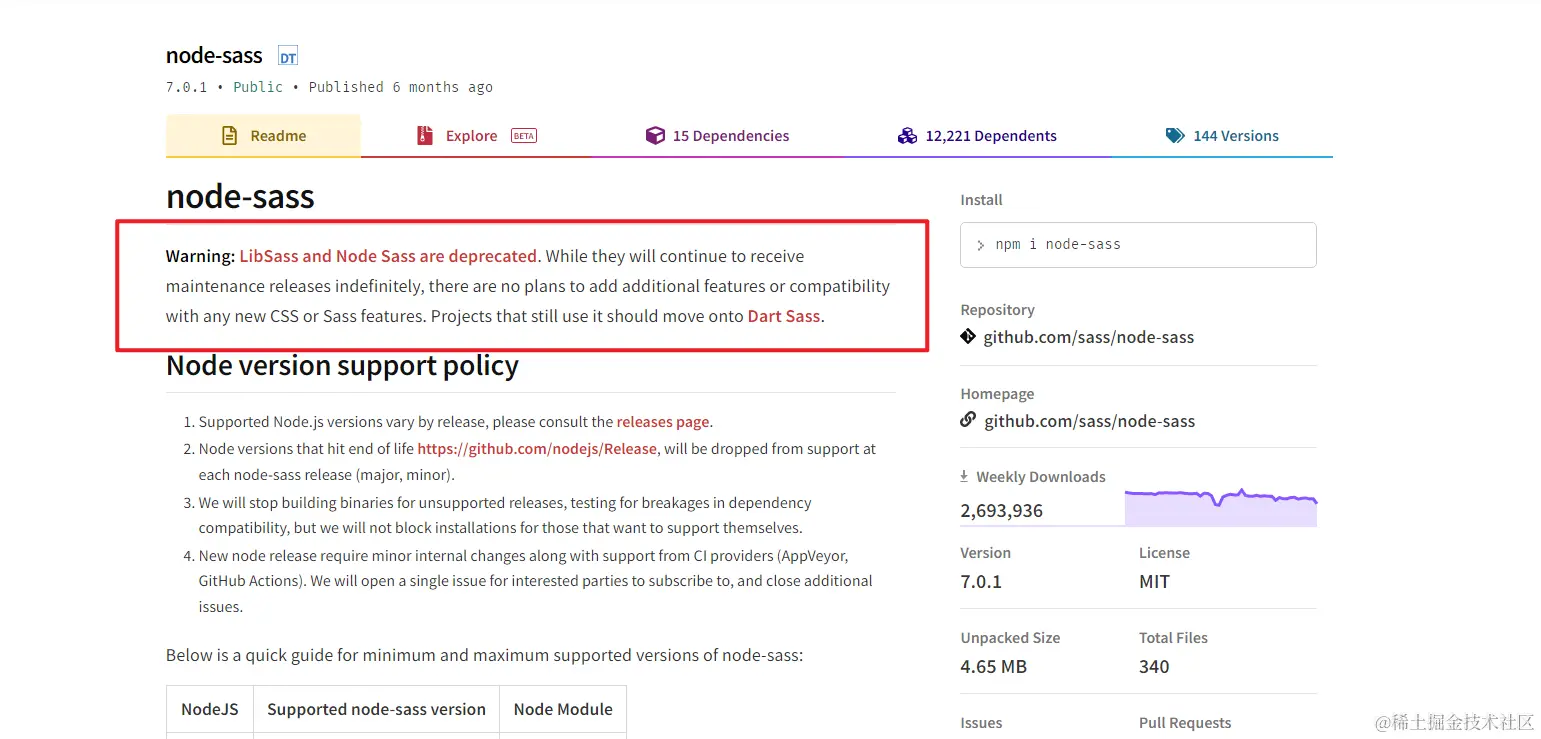Viewport: 1541px width, 739px height.
Task: Click the Install section label
Action: click(x=981, y=200)
